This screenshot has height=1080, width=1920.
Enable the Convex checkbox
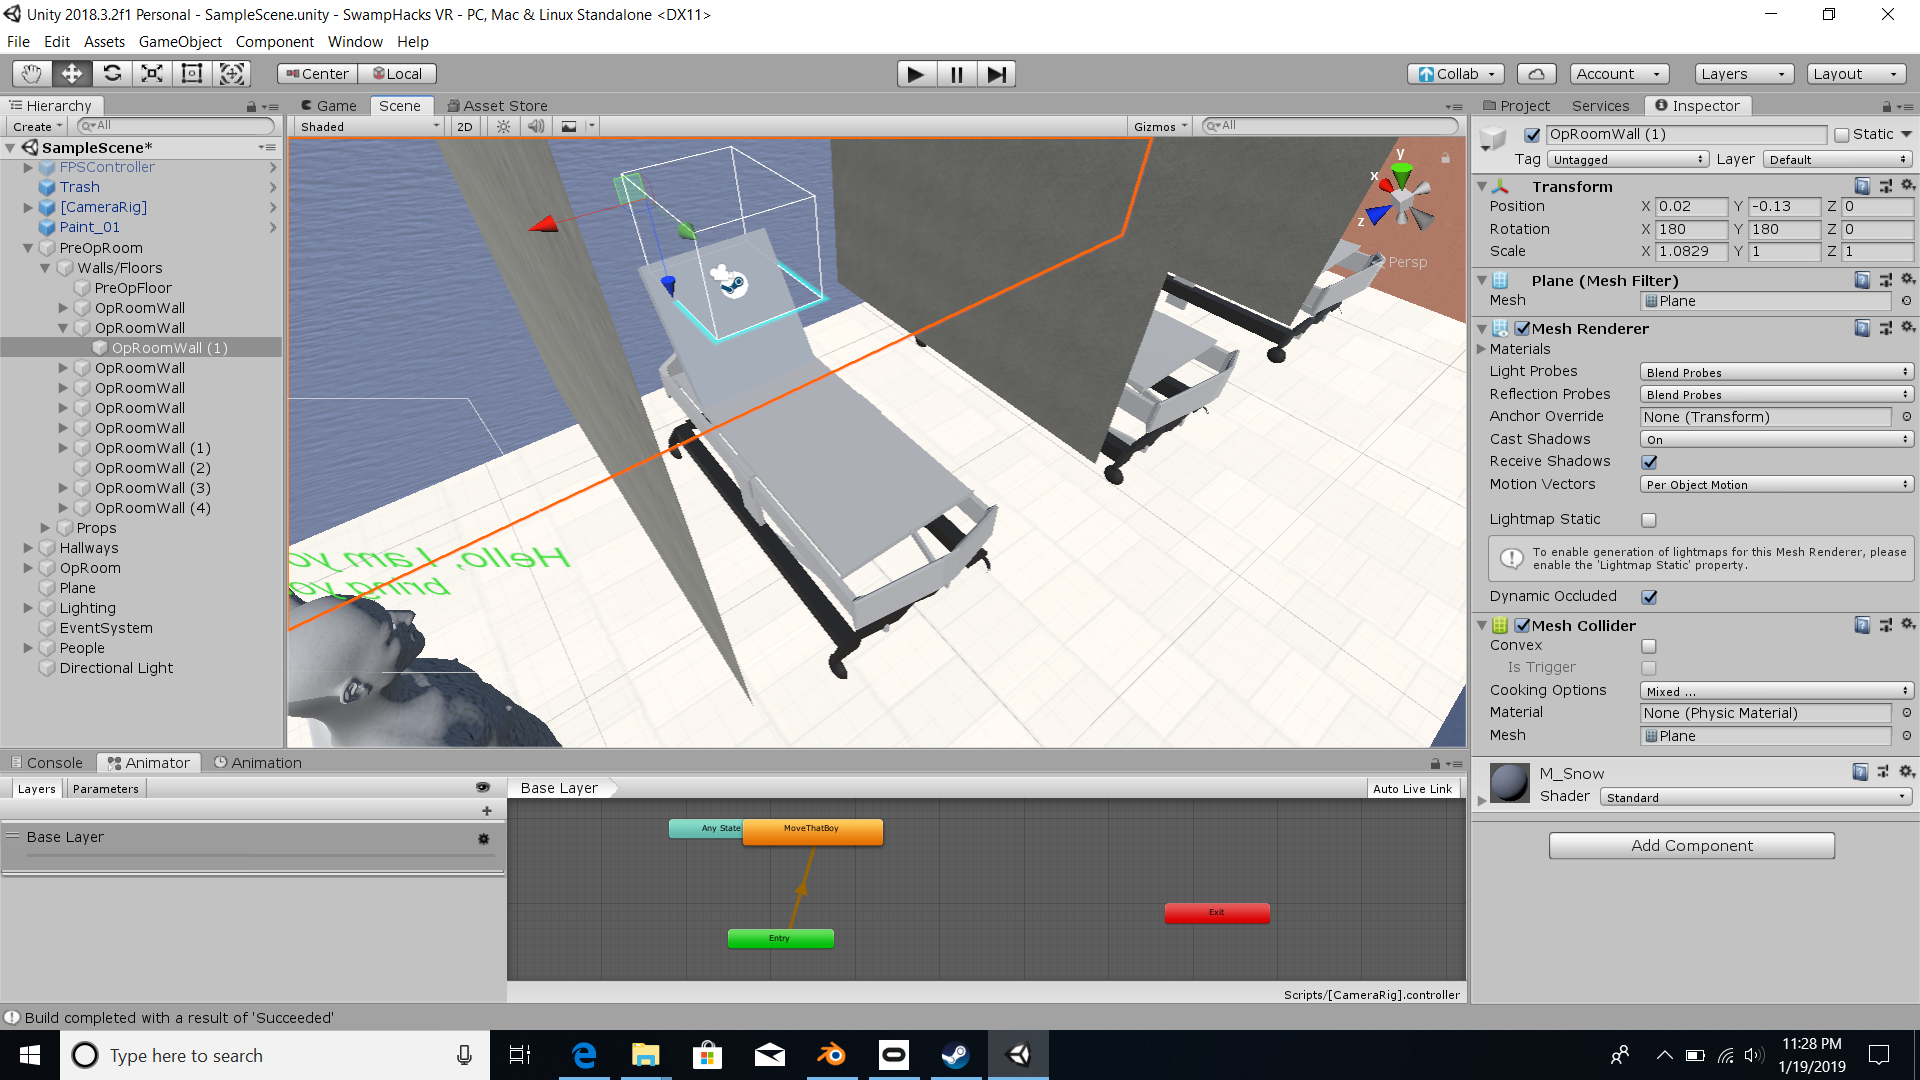[x=1649, y=646]
